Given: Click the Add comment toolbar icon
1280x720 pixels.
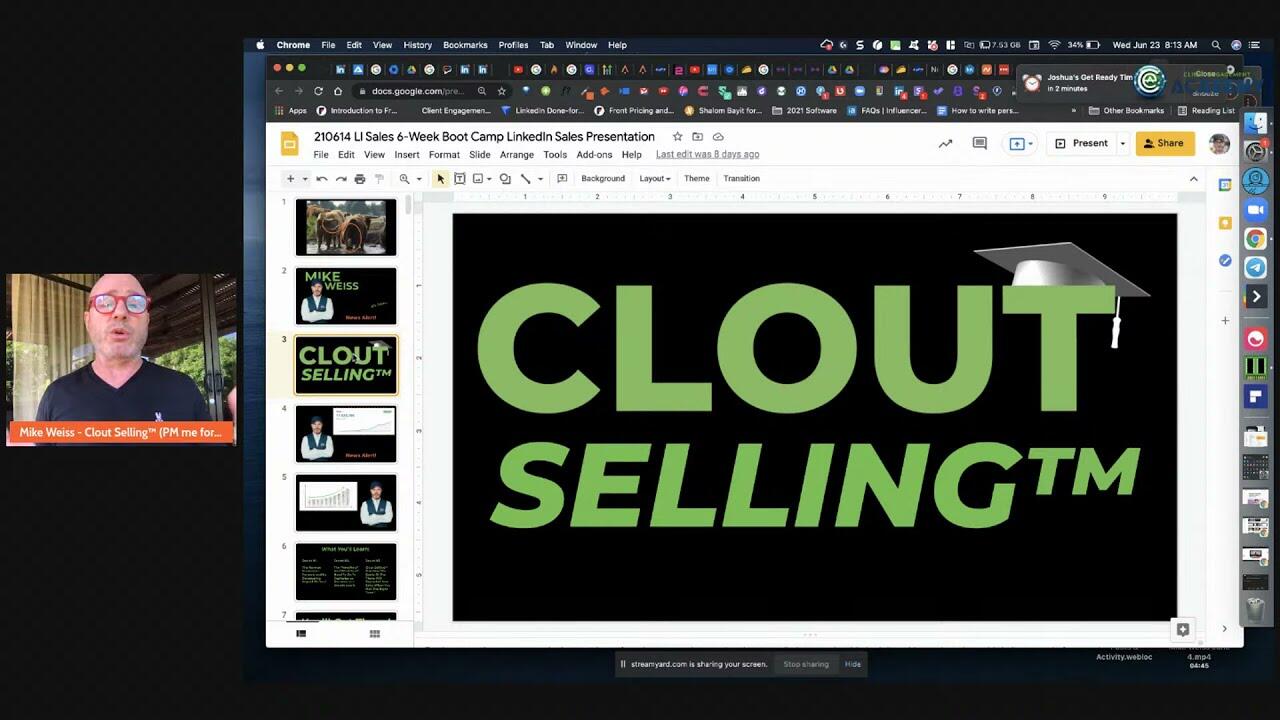Looking at the screenshot, I should click(562, 179).
